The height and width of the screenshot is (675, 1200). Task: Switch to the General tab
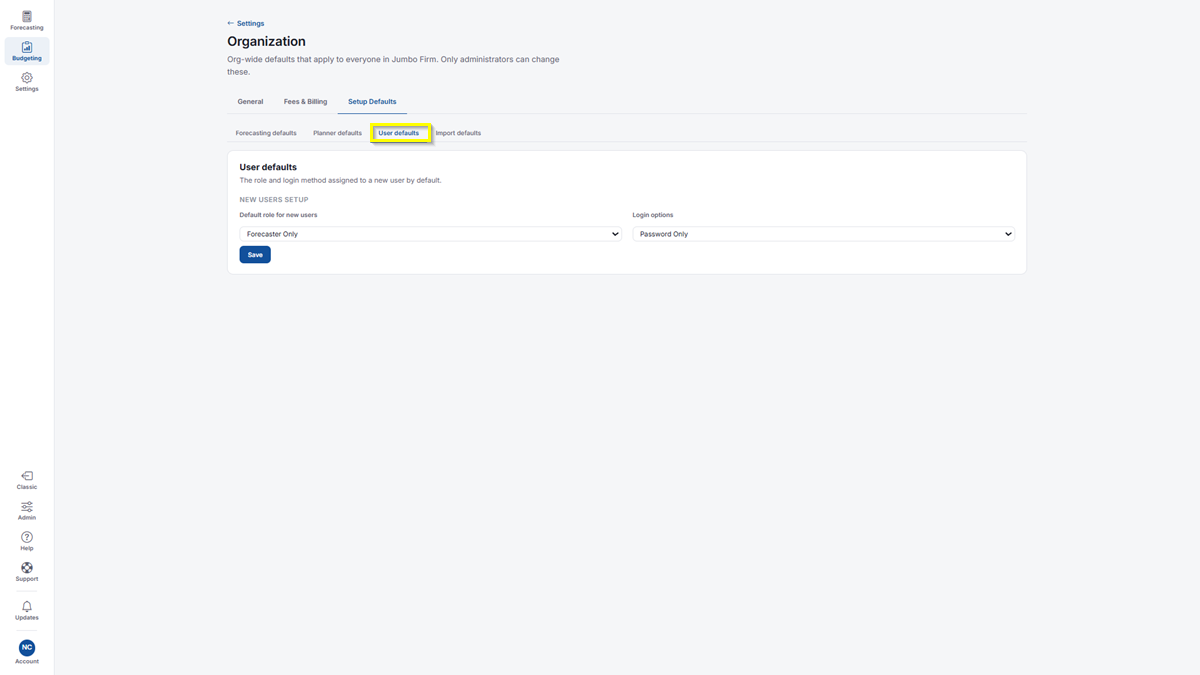pos(250,102)
